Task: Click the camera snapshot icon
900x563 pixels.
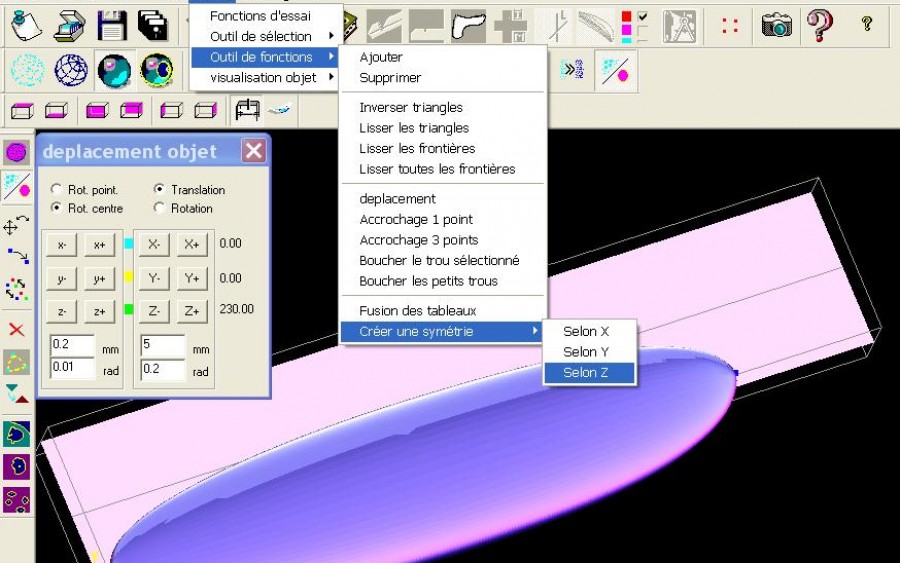Action: pyautogui.click(x=776, y=25)
